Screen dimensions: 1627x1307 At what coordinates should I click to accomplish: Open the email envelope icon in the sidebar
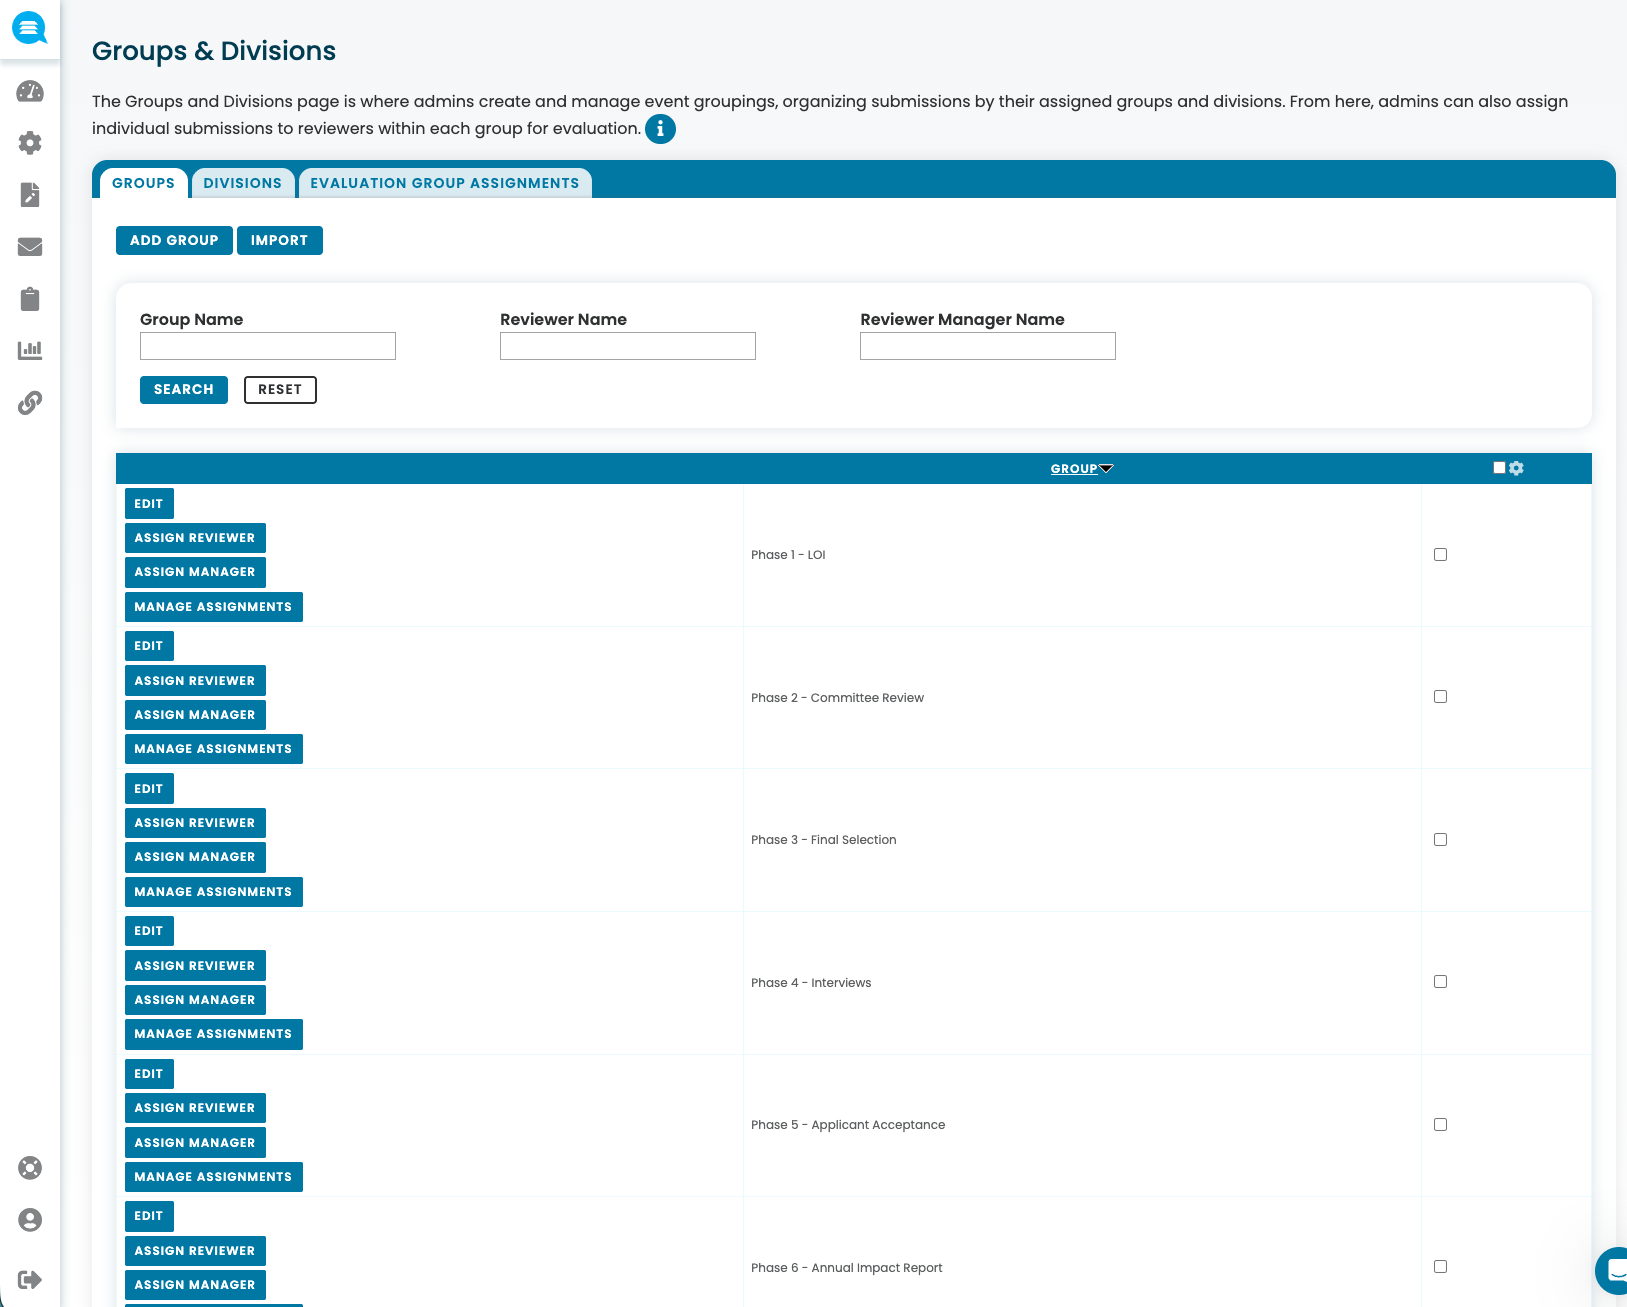pos(30,247)
